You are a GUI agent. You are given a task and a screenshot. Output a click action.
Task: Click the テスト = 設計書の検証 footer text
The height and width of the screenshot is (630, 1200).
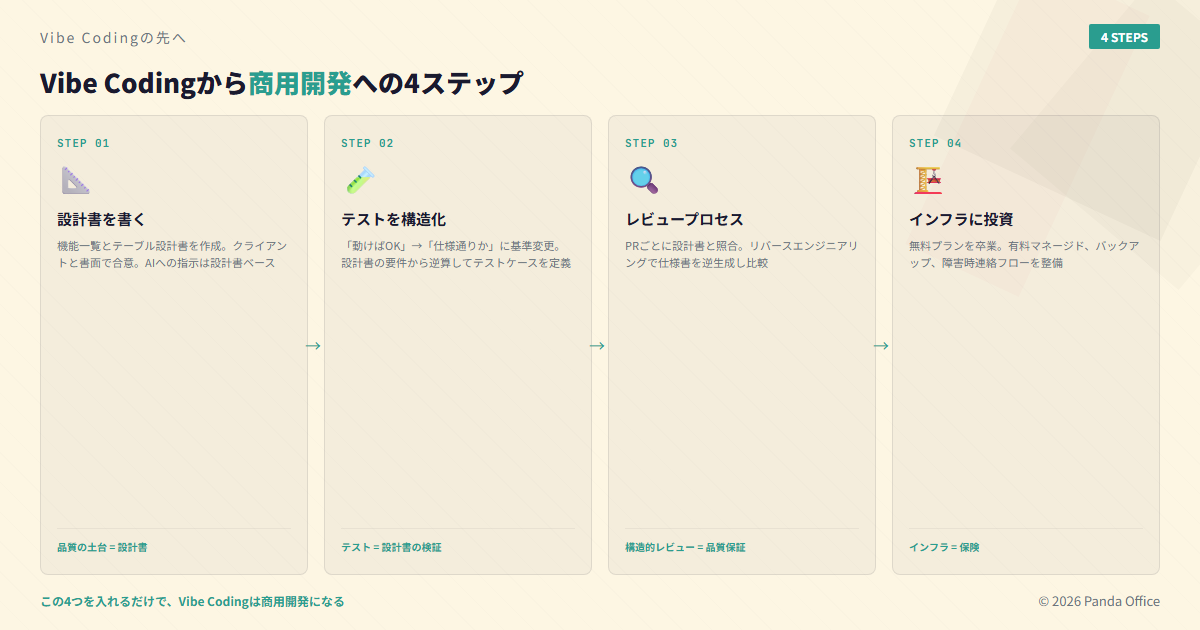coord(391,547)
